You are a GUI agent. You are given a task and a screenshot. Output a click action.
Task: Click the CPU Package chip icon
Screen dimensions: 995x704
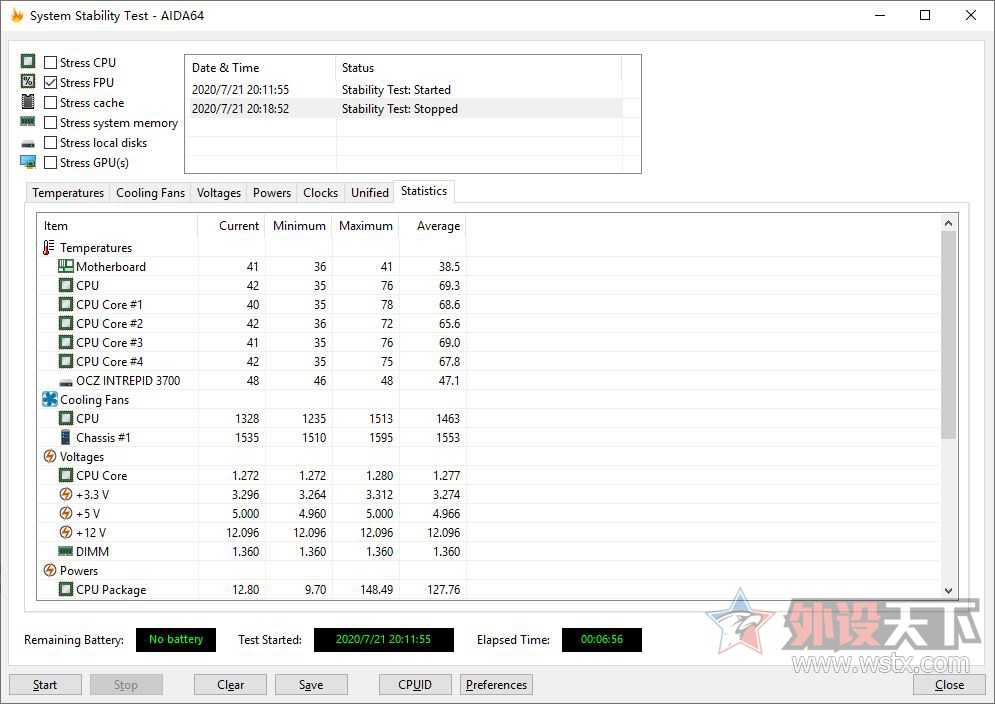tap(66, 590)
